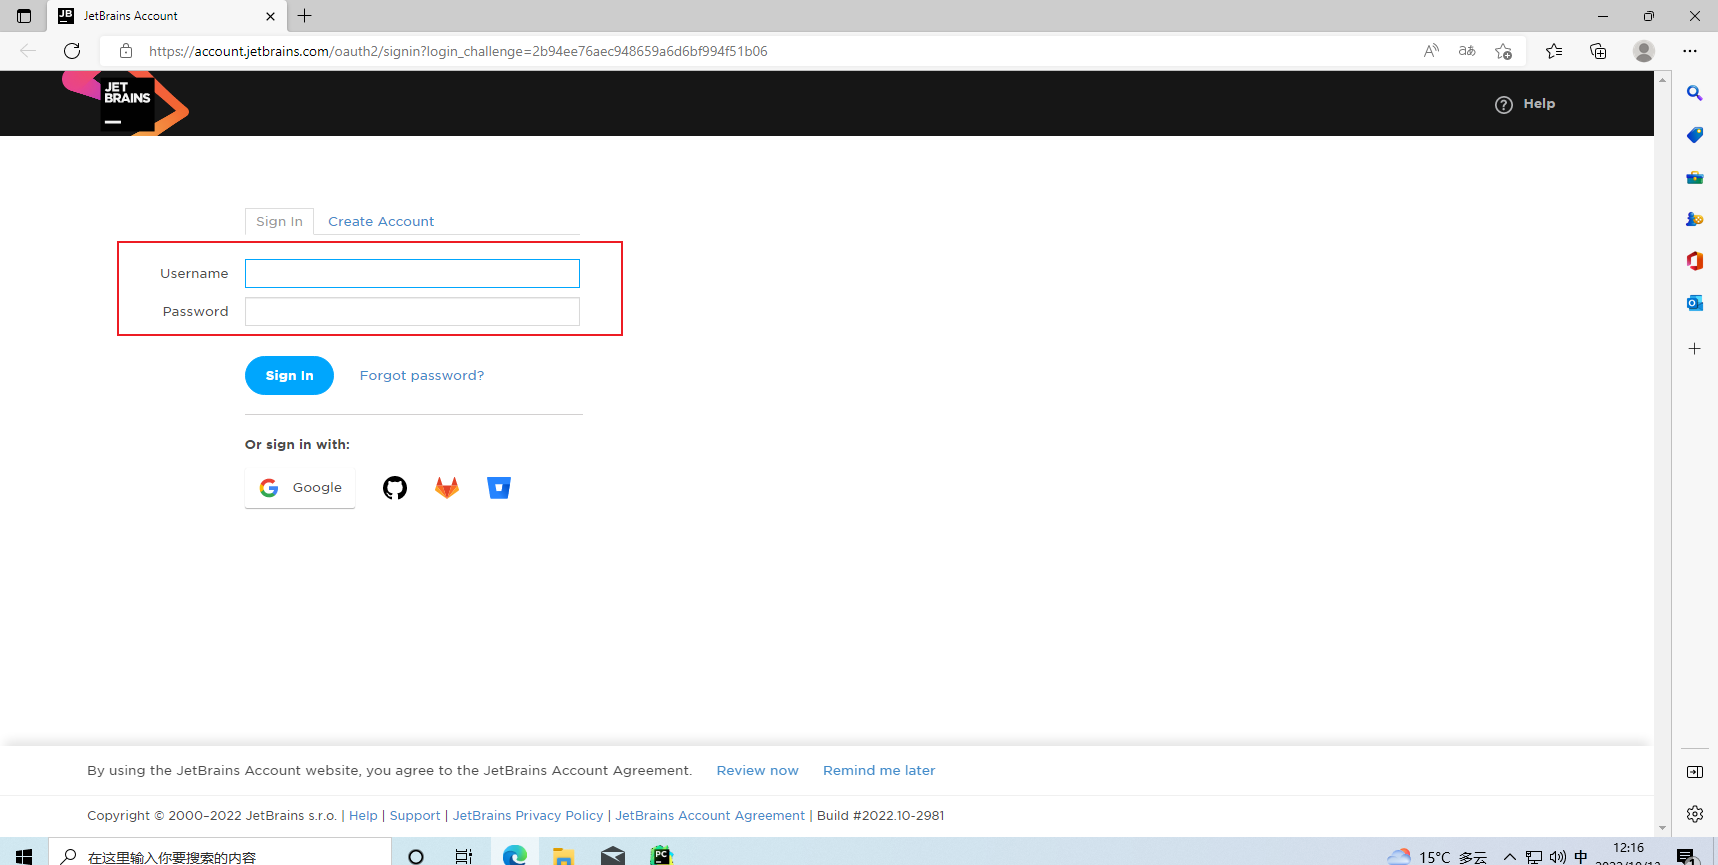The image size is (1718, 865).
Task: View site information lock icon
Action: click(x=126, y=51)
